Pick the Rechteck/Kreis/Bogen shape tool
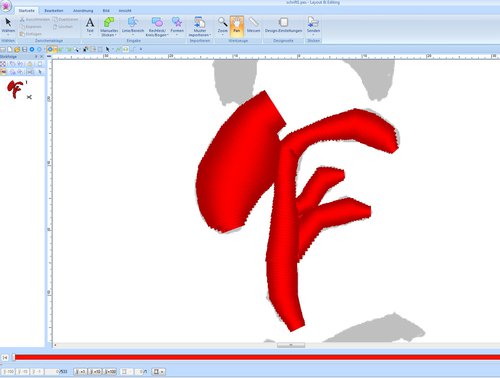 click(157, 26)
